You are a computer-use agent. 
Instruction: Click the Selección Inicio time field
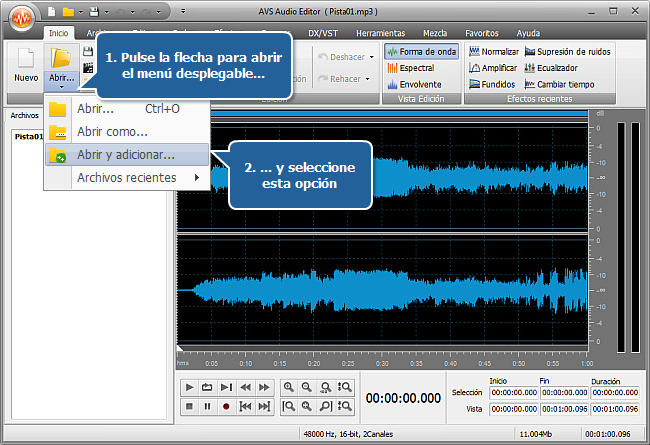tap(514, 392)
